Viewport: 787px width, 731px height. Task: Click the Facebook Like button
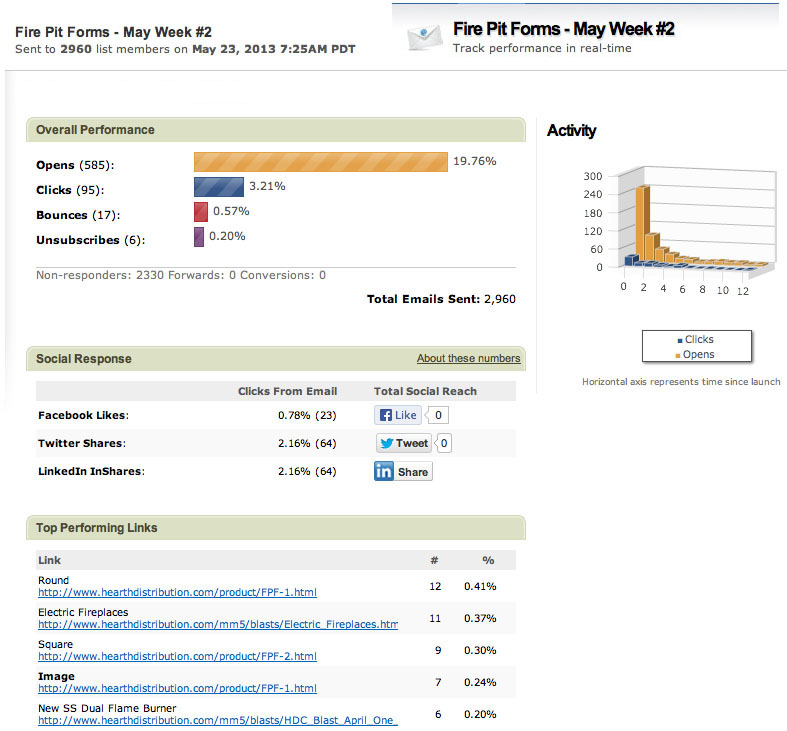coord(397,415)
